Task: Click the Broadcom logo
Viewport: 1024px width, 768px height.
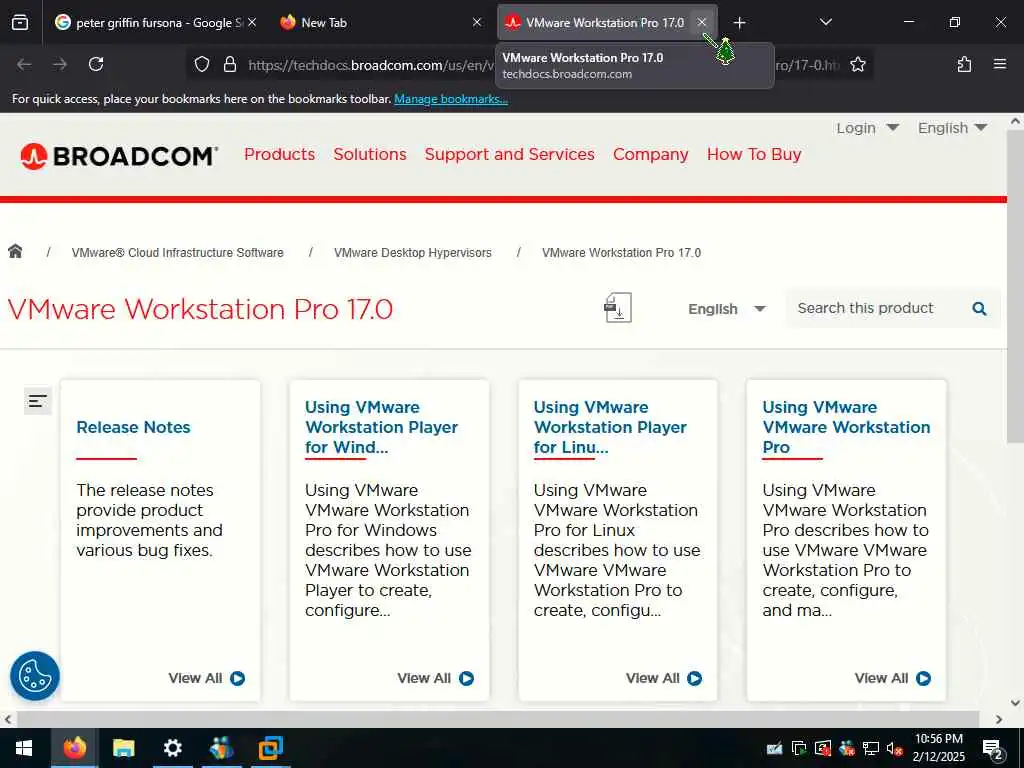Action: click(x=118, y=156)
